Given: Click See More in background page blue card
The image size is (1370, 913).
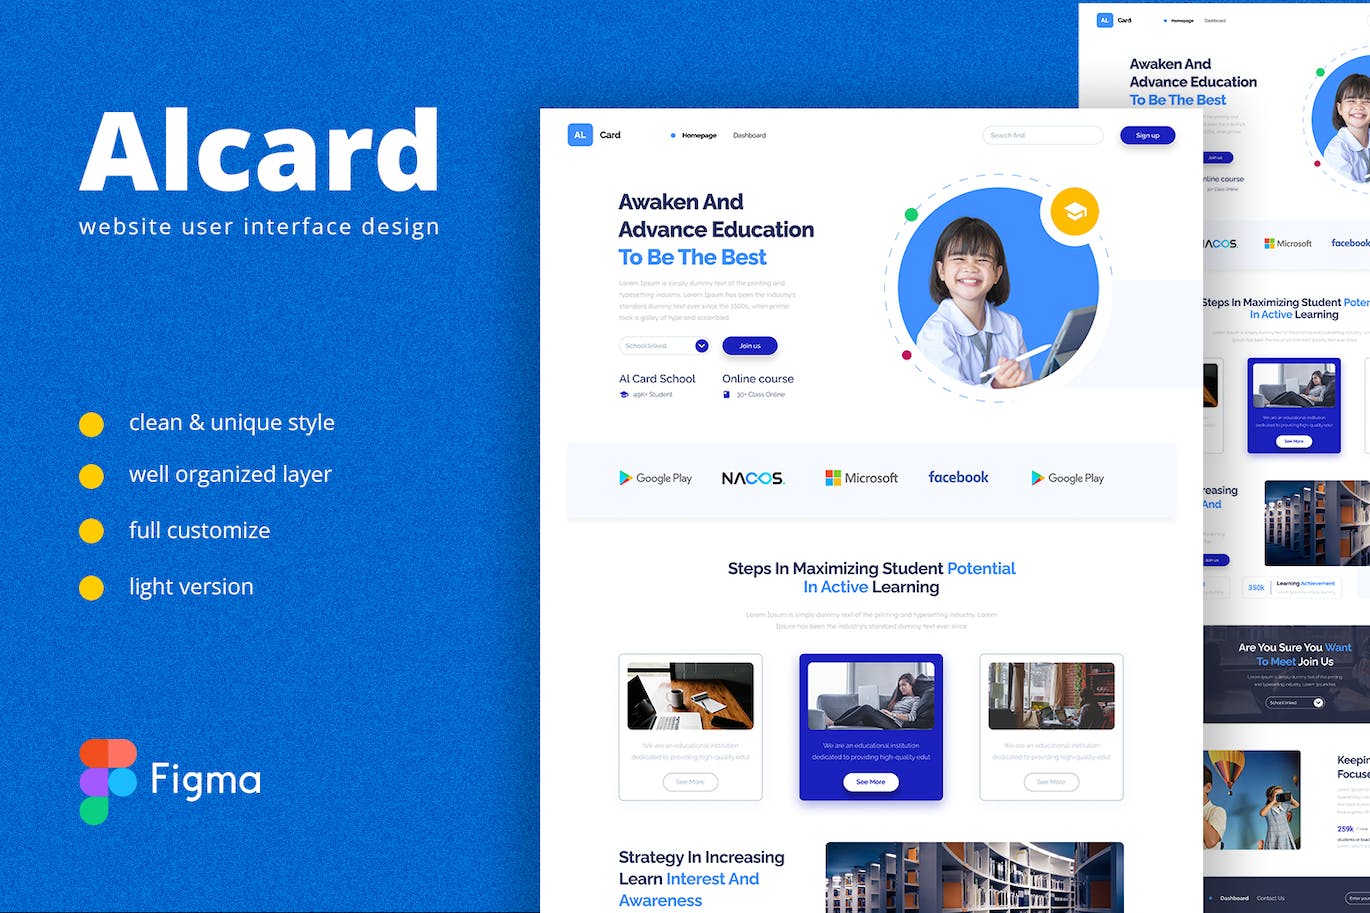Looking at the screenshot, I should [1294, 441].
